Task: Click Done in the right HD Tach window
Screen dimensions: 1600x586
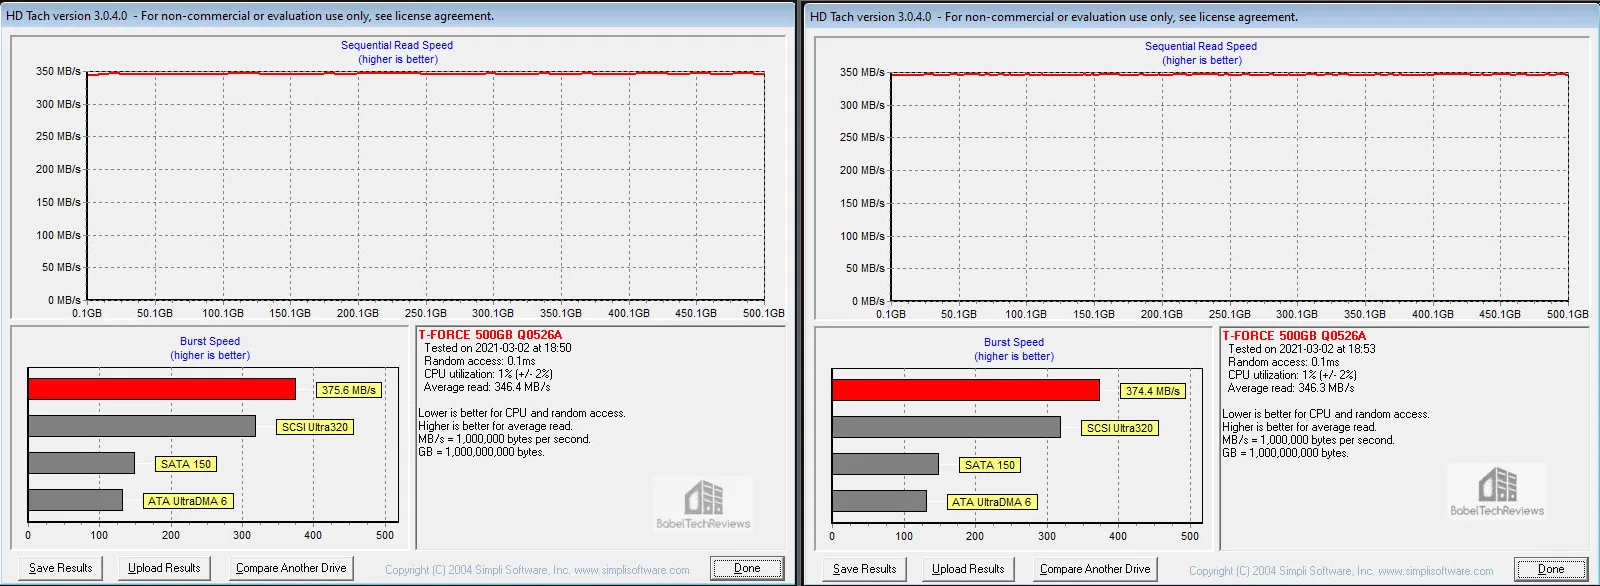Action: tap(1551, 569)
